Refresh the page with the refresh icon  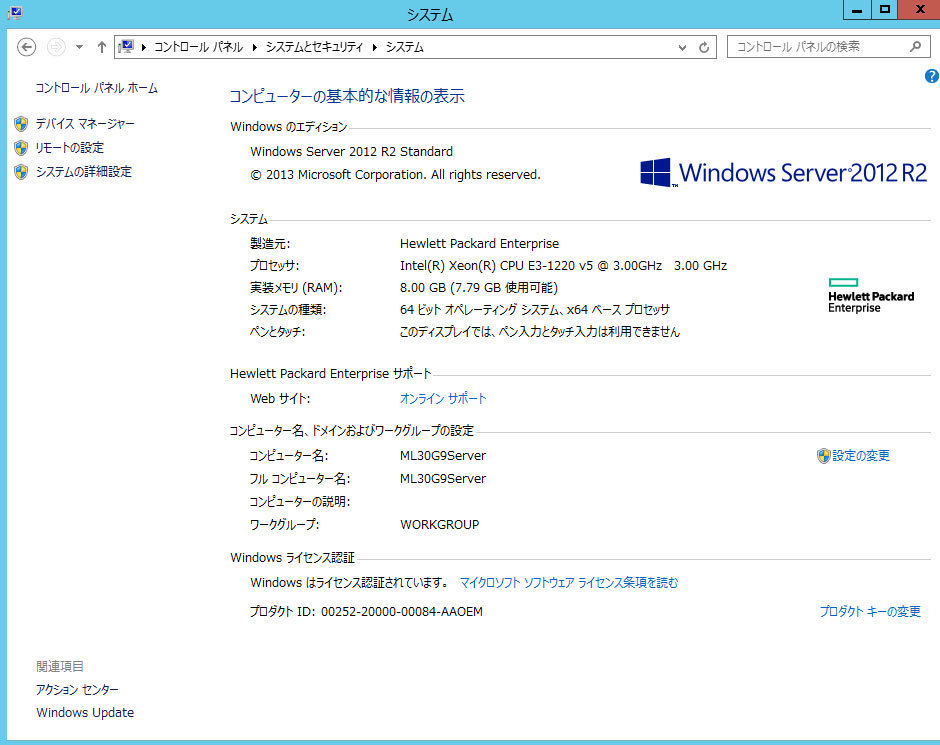click(x=704, y=47)
